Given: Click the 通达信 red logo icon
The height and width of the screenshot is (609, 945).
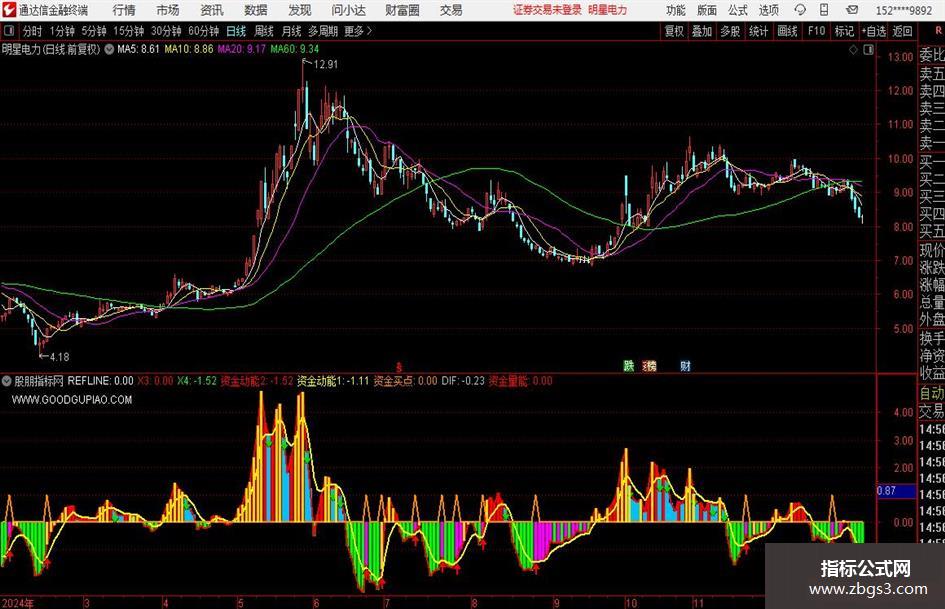Looking at the screenshot, I should 9,10.
